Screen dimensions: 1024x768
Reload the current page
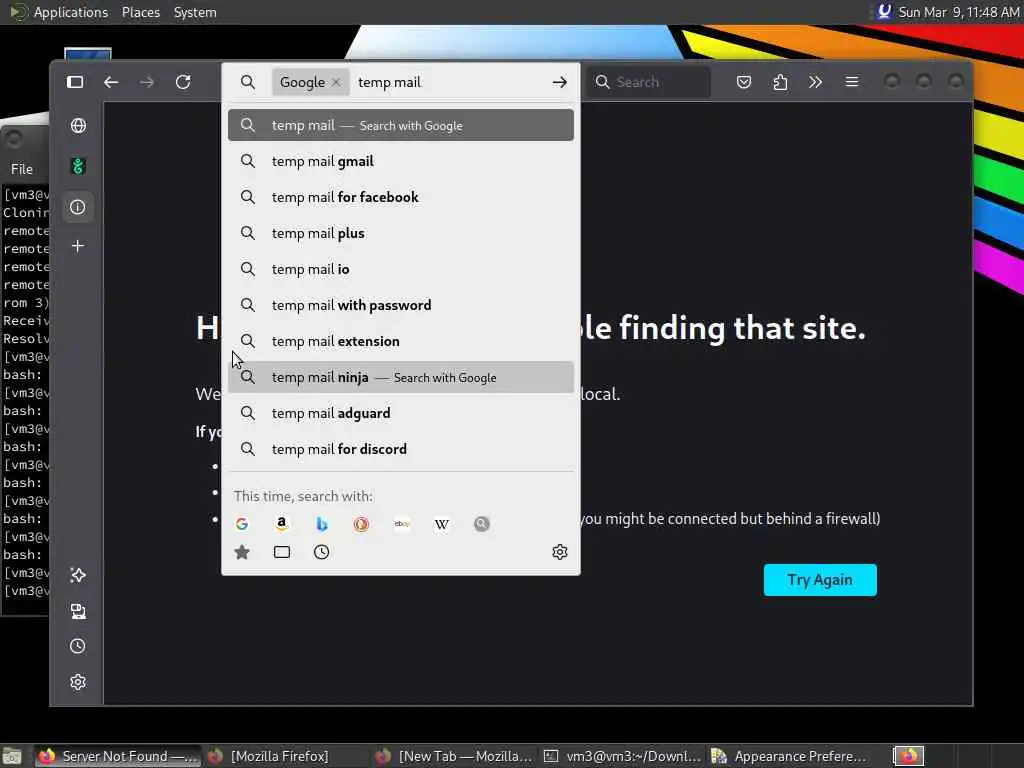(183, 82)
